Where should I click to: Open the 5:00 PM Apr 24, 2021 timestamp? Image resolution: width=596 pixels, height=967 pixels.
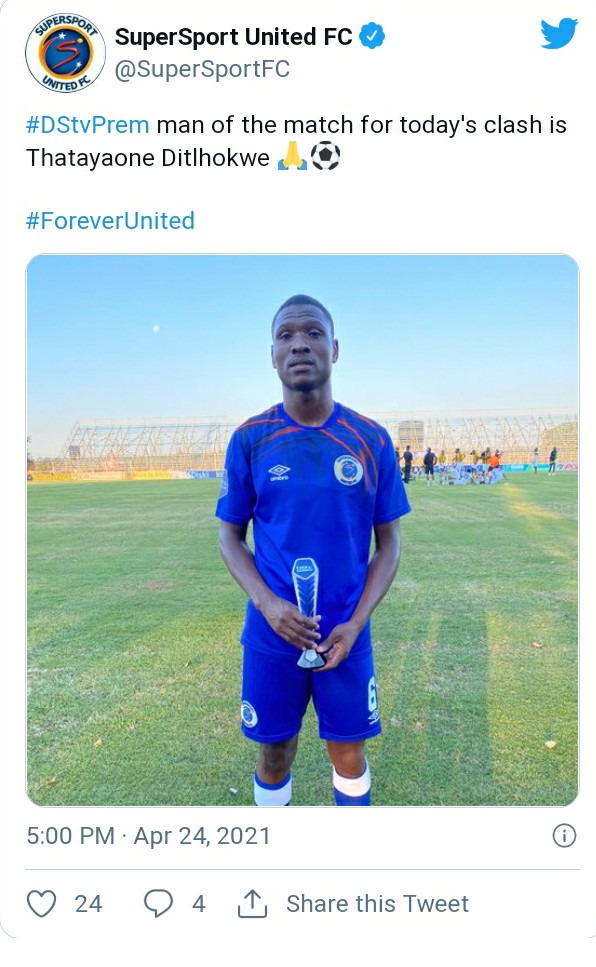point(149,836)
